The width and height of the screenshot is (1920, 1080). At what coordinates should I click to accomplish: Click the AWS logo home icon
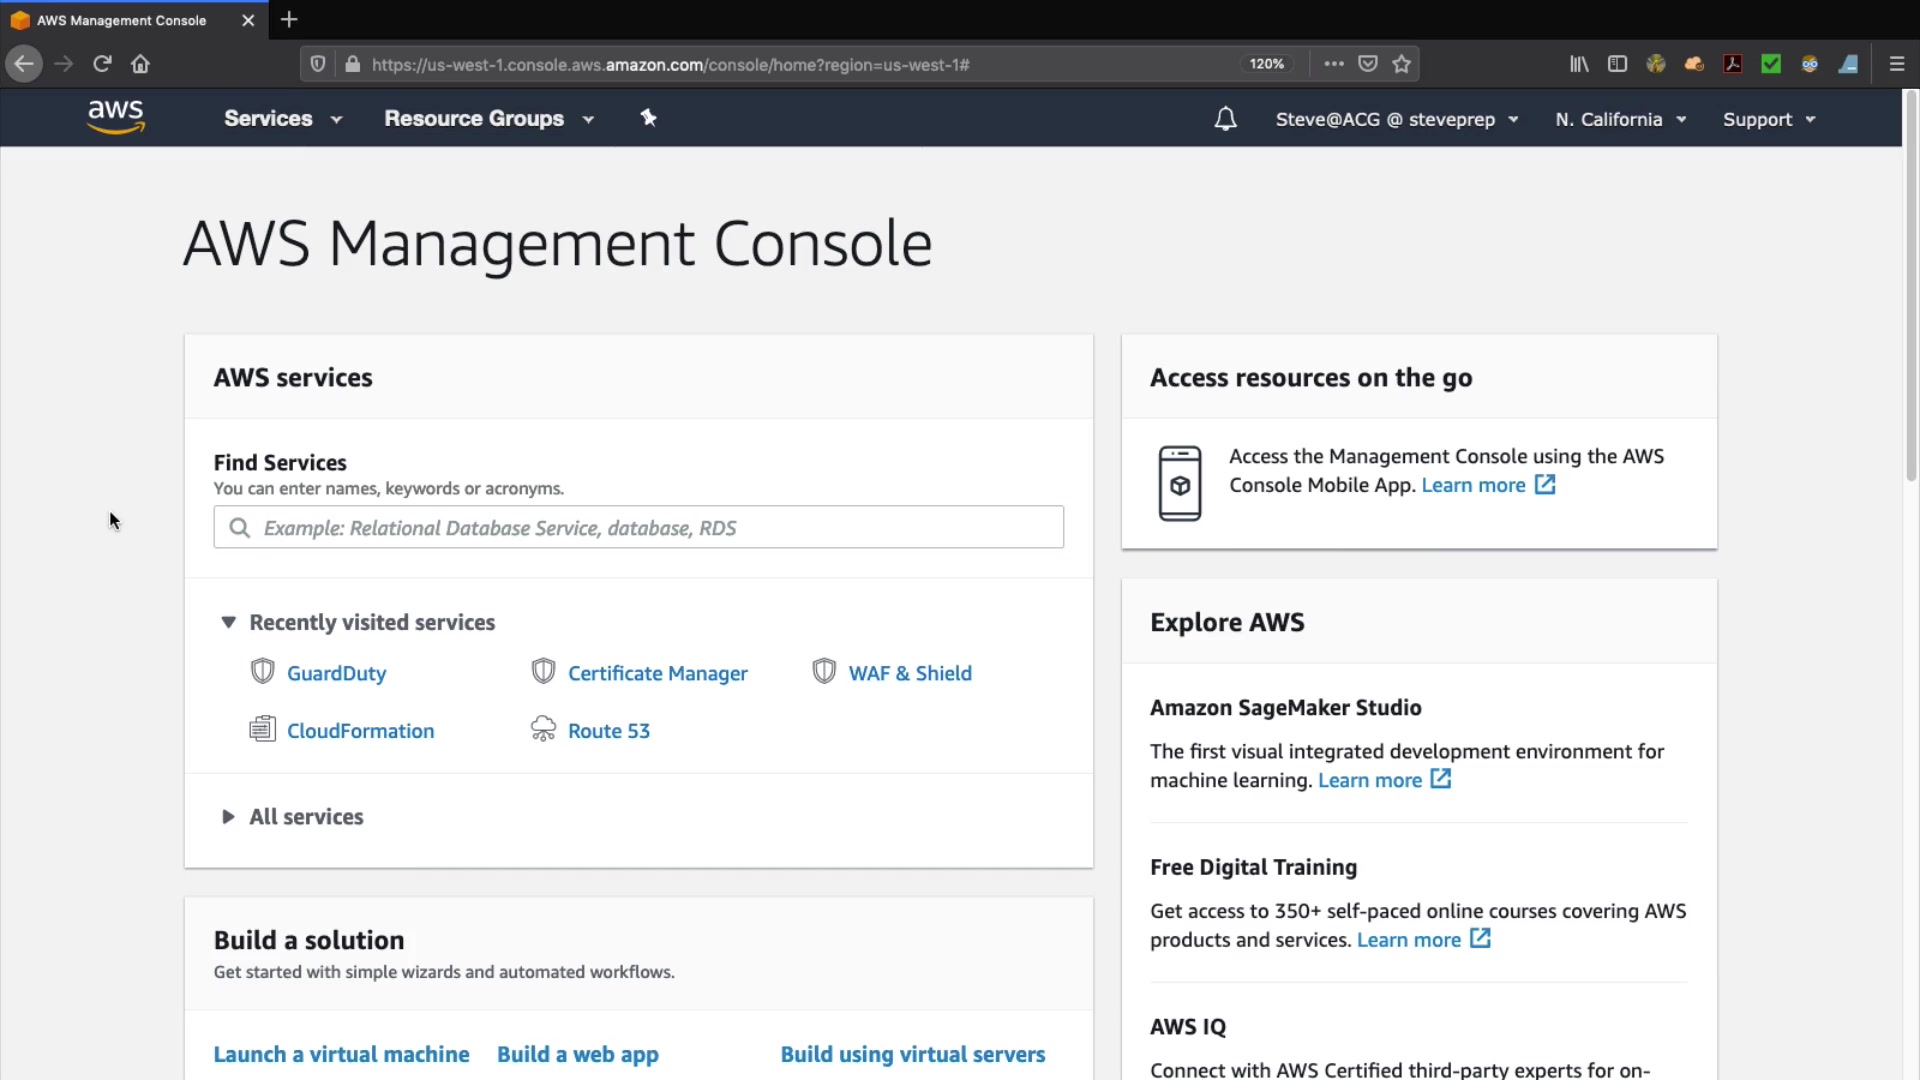[116, 117]
